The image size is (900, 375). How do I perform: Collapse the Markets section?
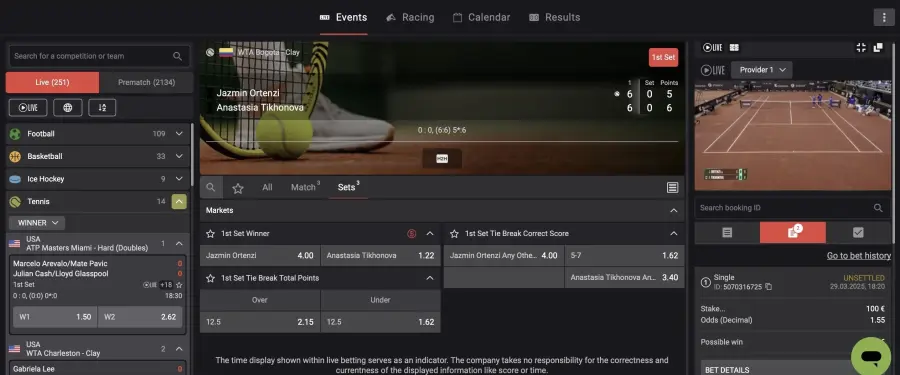pos(674,211)
